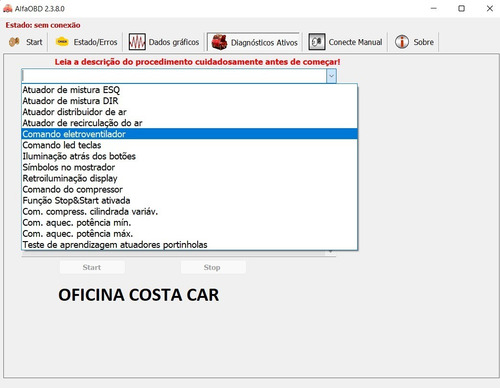Click the Stop button

pyautogui.click(x=213, y=267)
